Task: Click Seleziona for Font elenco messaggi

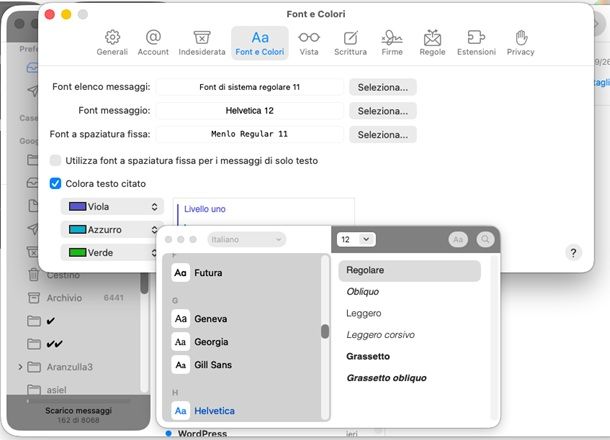Action: pyautogui.click(x=383, y=87)
